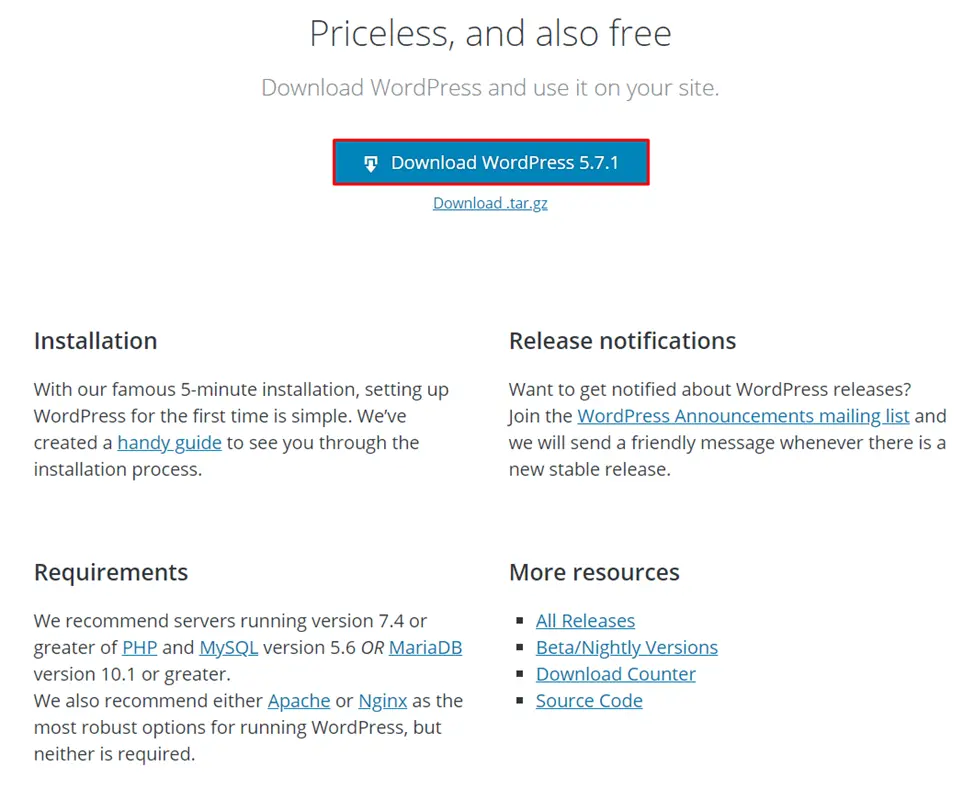Open the MariaDB link
This screenshot has height=811, width=975.
[424, 647]
